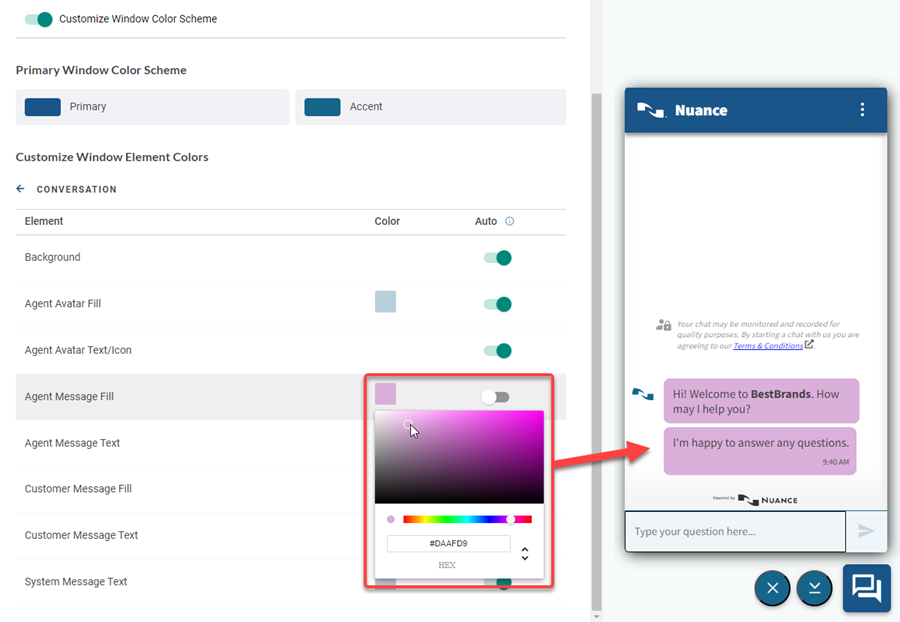Viewport: 900px width, 622px height.
Task: Switch color format using HEX arrows
Action: coord(525,553)
